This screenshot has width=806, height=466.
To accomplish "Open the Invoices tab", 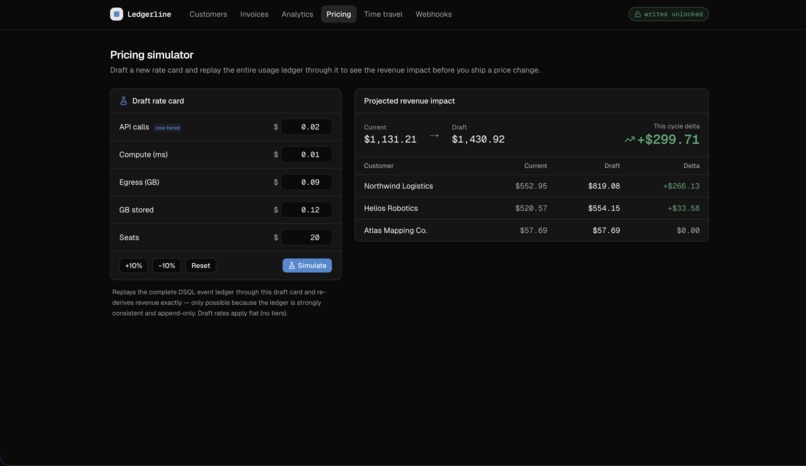I will 254,14.
